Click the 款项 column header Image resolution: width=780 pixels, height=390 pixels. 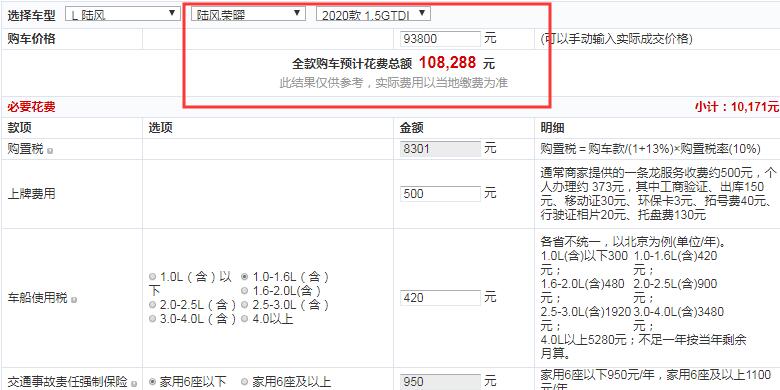tap(19, 128)
